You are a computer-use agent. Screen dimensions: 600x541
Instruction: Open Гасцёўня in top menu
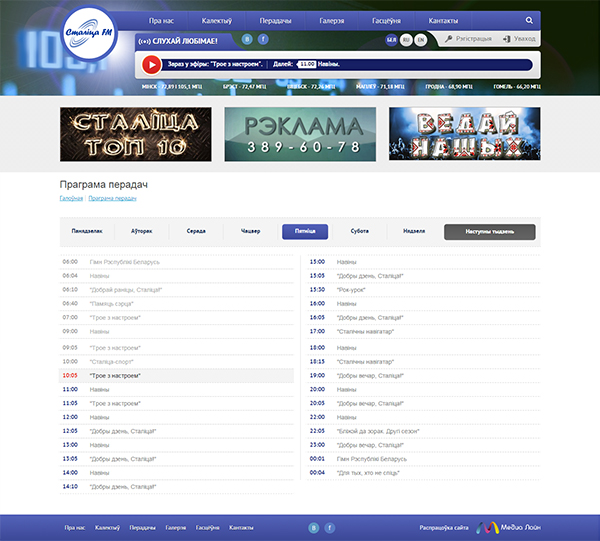[386, 21]
